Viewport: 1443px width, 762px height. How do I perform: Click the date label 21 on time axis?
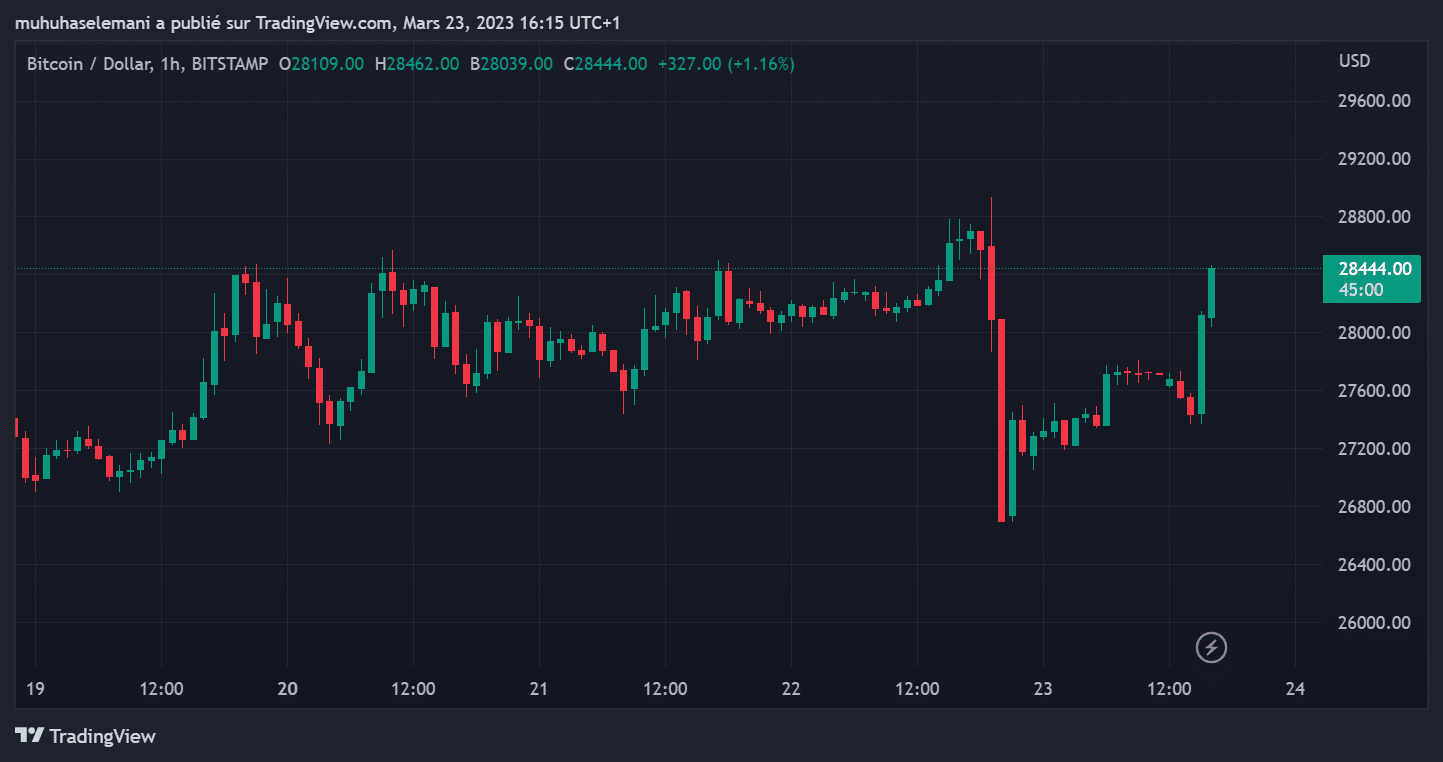(x=539, y=688)
